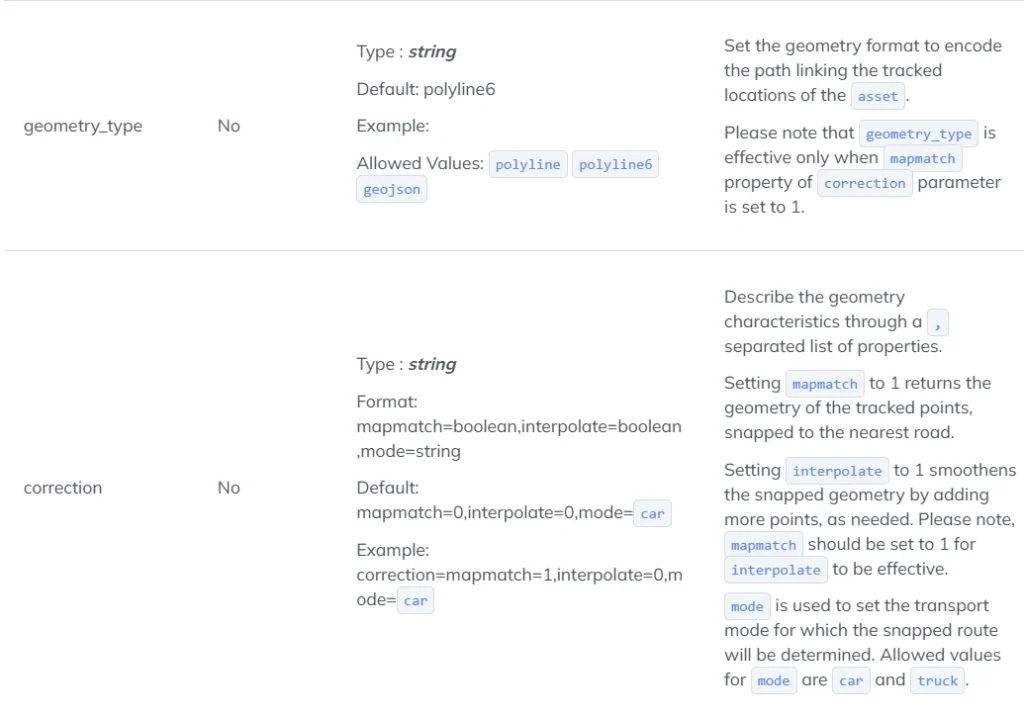Click the car tag in Default value
The image size is (1024, 719).
coord(652,513)
